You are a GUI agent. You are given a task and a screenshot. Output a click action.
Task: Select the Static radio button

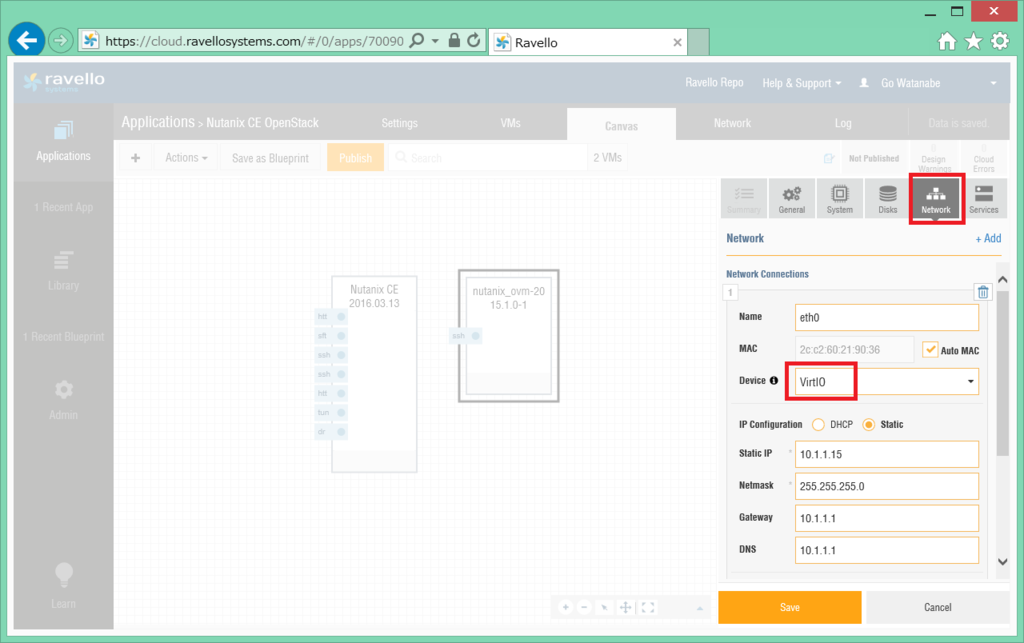click(x=869, y=424)
